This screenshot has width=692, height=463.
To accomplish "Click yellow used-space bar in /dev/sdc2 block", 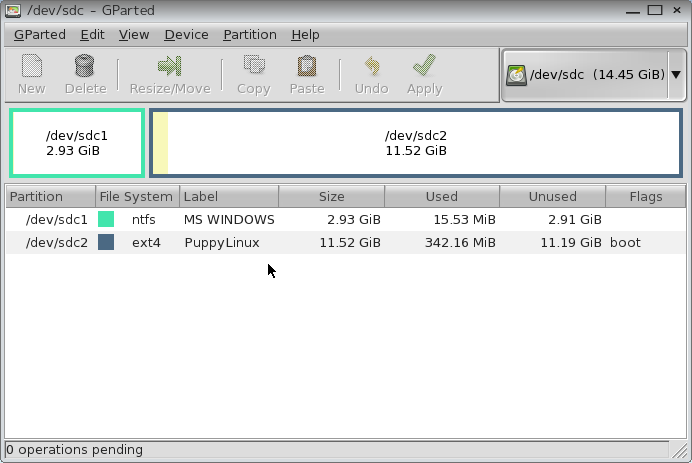I will (x=161, y=143).
